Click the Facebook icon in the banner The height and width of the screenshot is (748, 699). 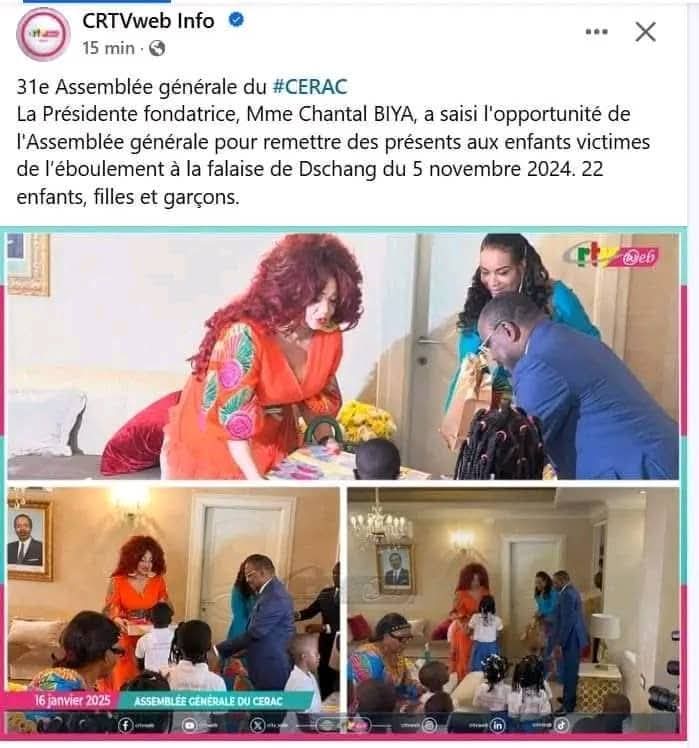tap(125, 725)
